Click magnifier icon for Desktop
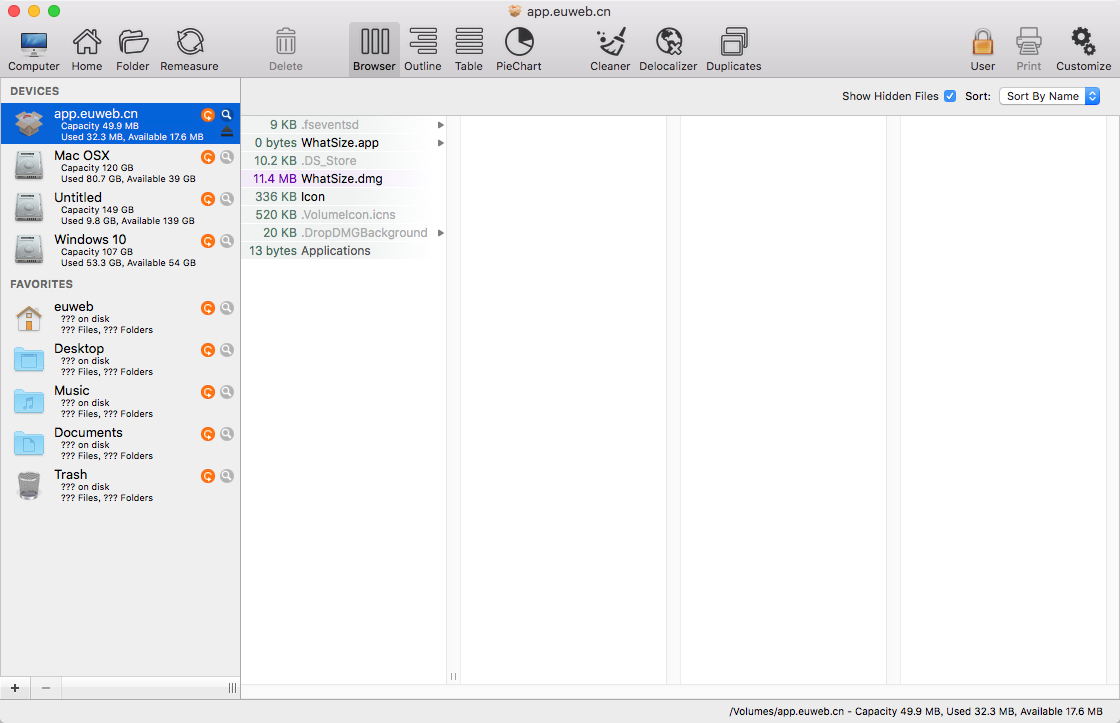Viewport: 1120px width, 723px height. tap(226, 350)
